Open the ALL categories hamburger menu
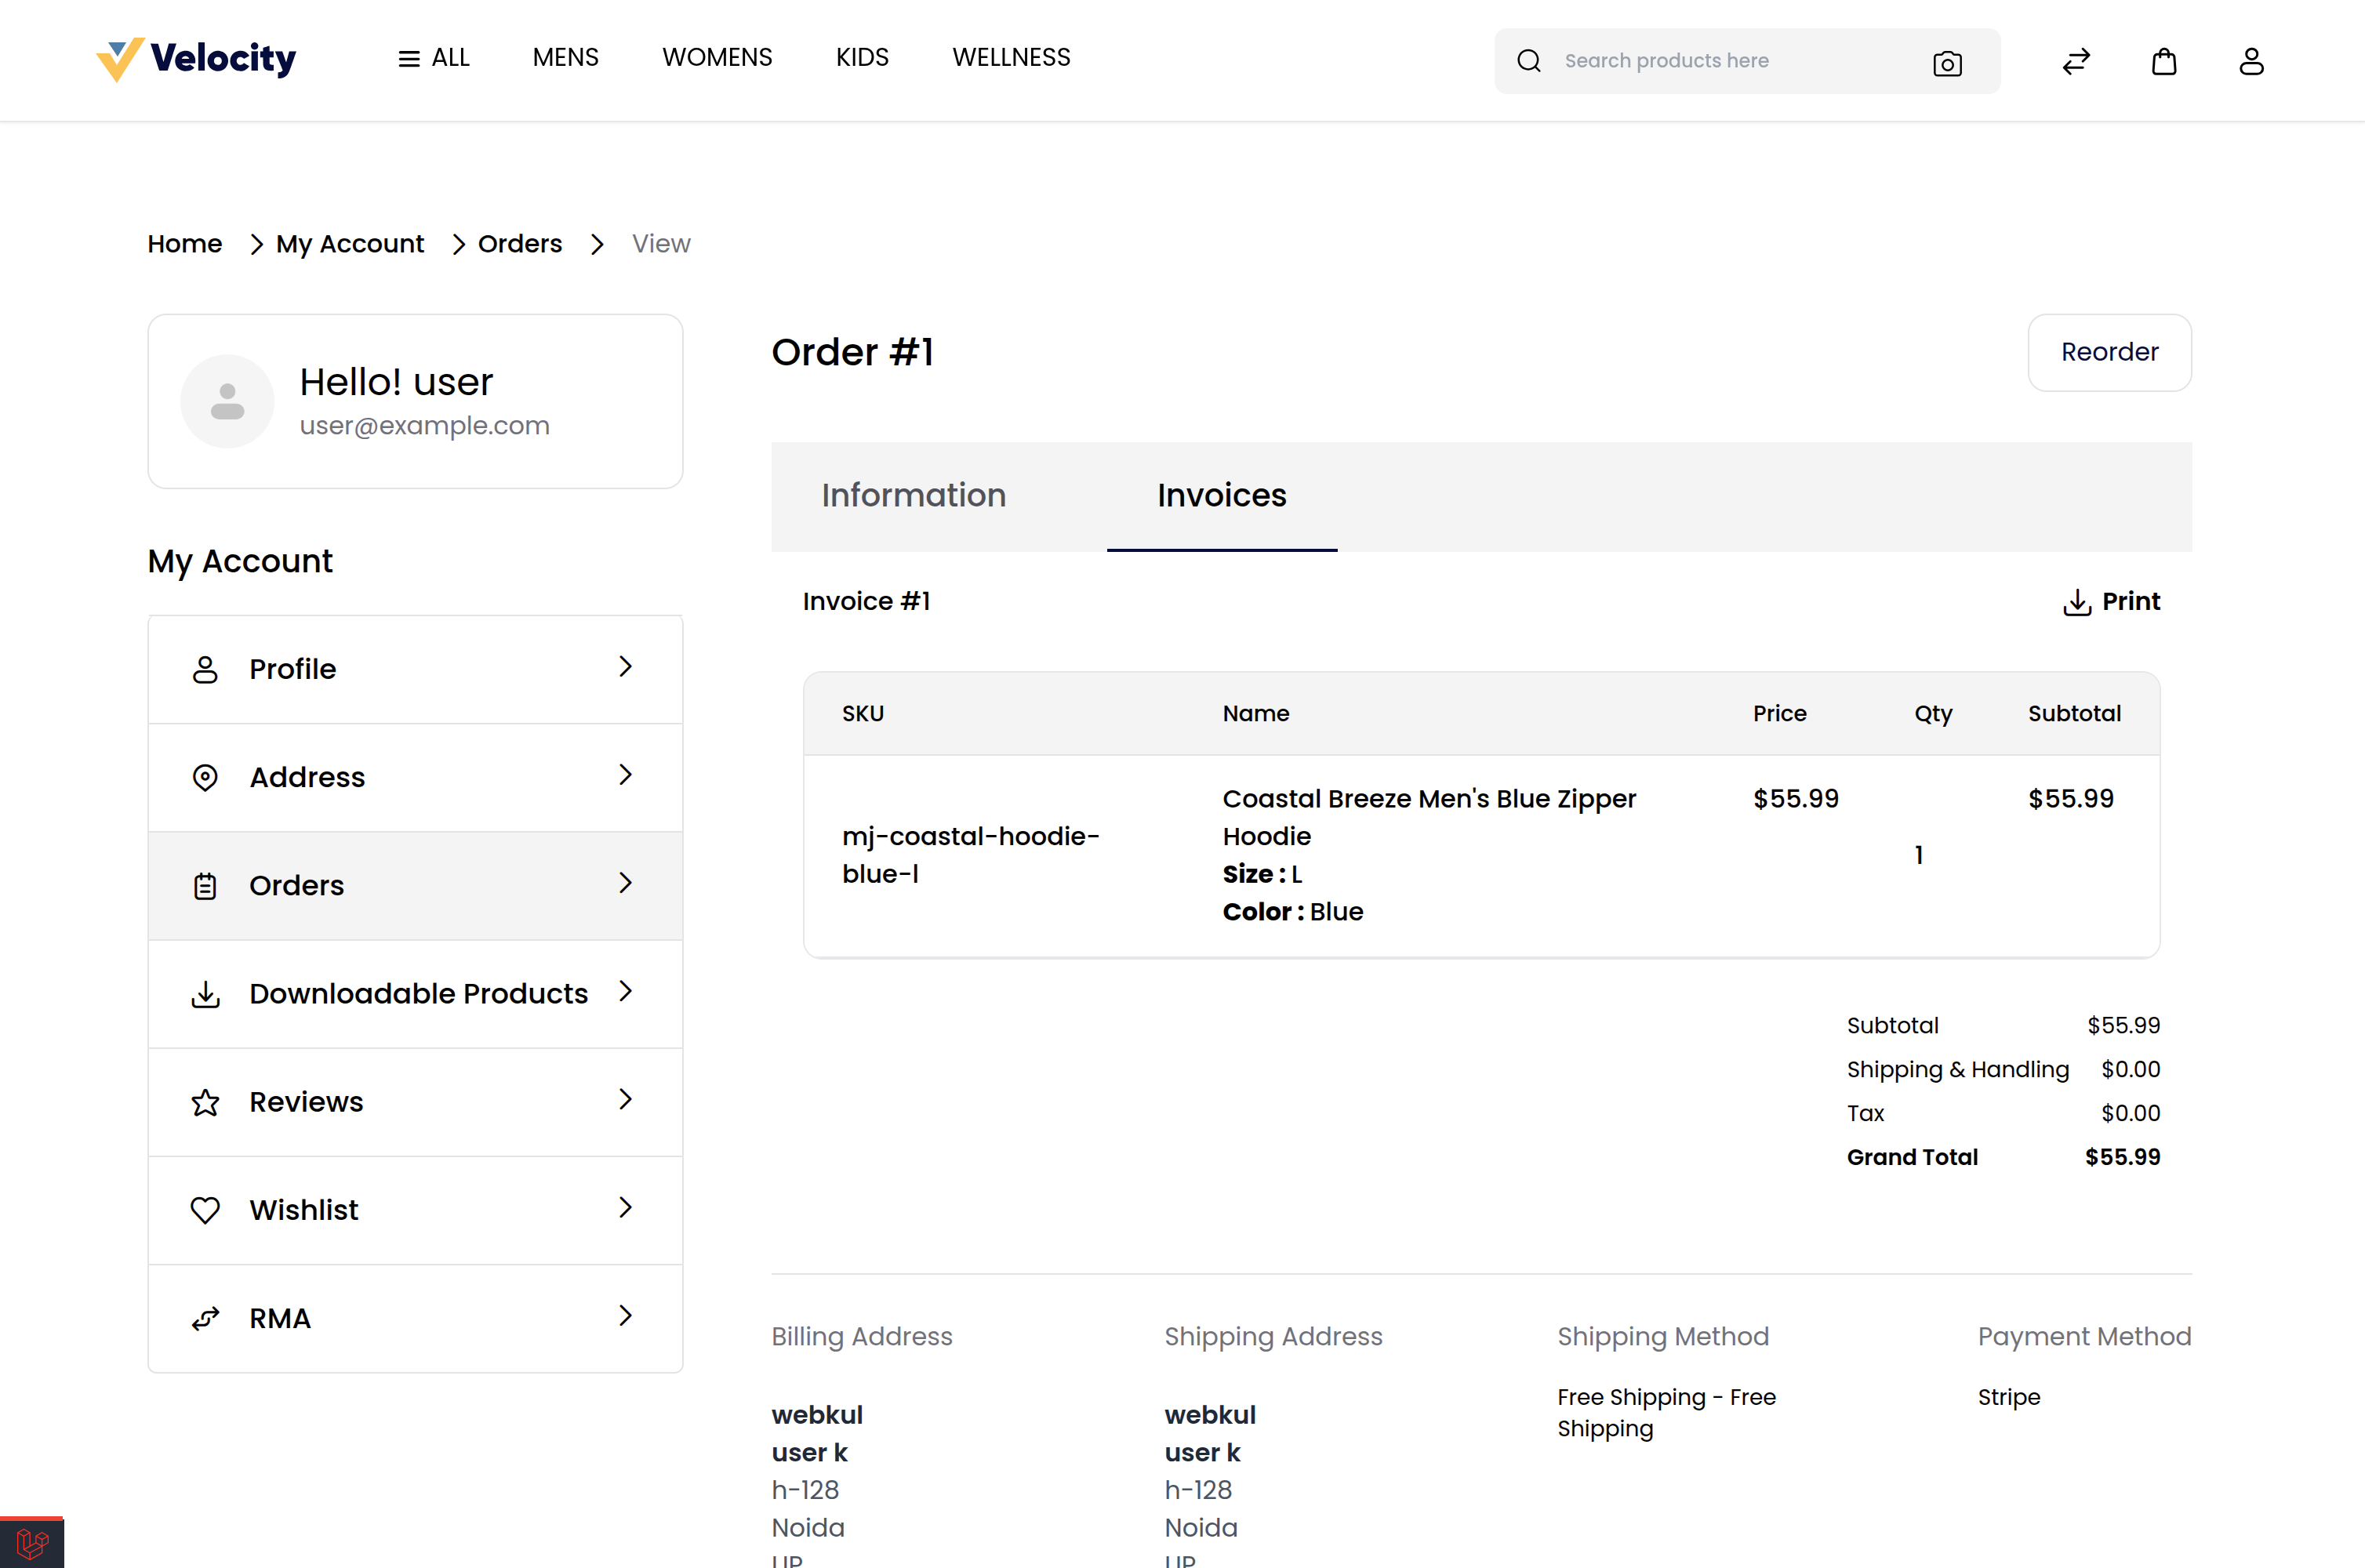The width and height of the screenshot is (2365, 1568). (433, 58)
